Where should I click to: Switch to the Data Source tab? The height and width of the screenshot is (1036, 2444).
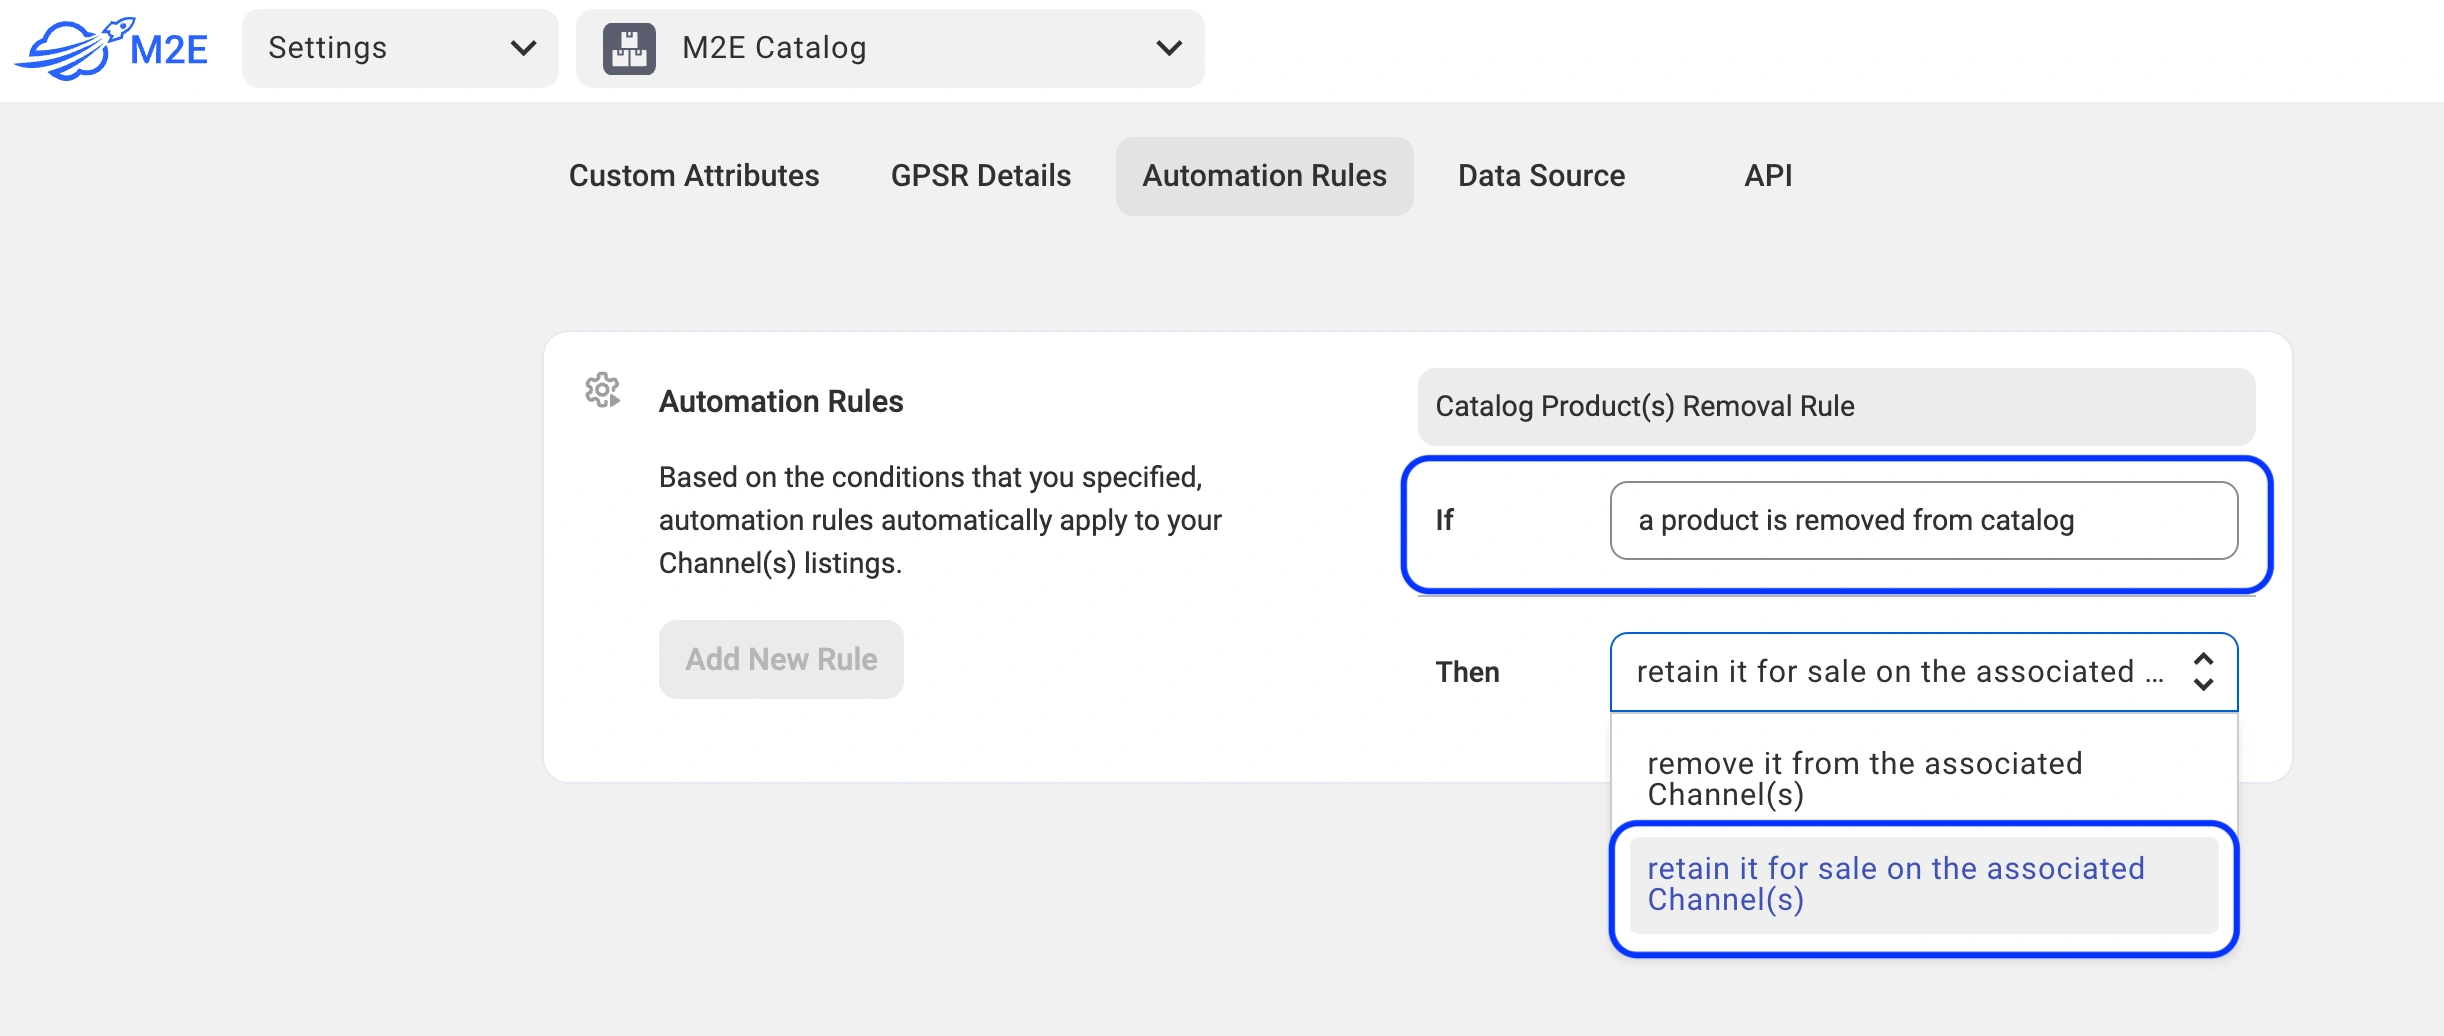(1540, 176)
